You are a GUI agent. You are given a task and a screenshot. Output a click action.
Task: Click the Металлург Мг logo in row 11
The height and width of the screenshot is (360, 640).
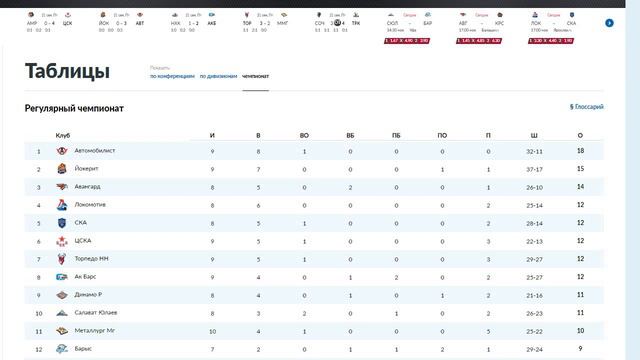(62, 331)
